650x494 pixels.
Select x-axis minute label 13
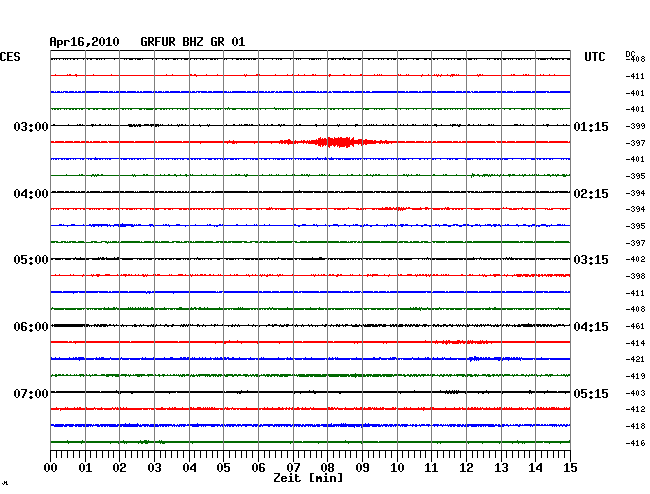501,468
